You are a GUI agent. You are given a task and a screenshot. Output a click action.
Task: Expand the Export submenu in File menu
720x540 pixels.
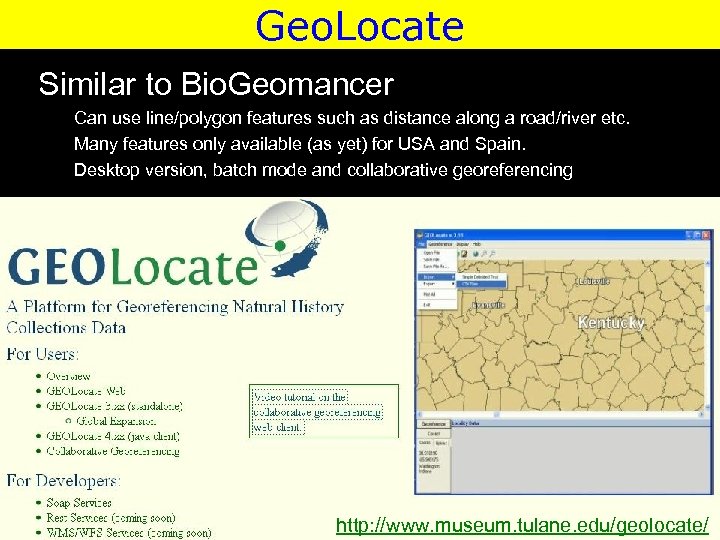(x=436, y=284)
